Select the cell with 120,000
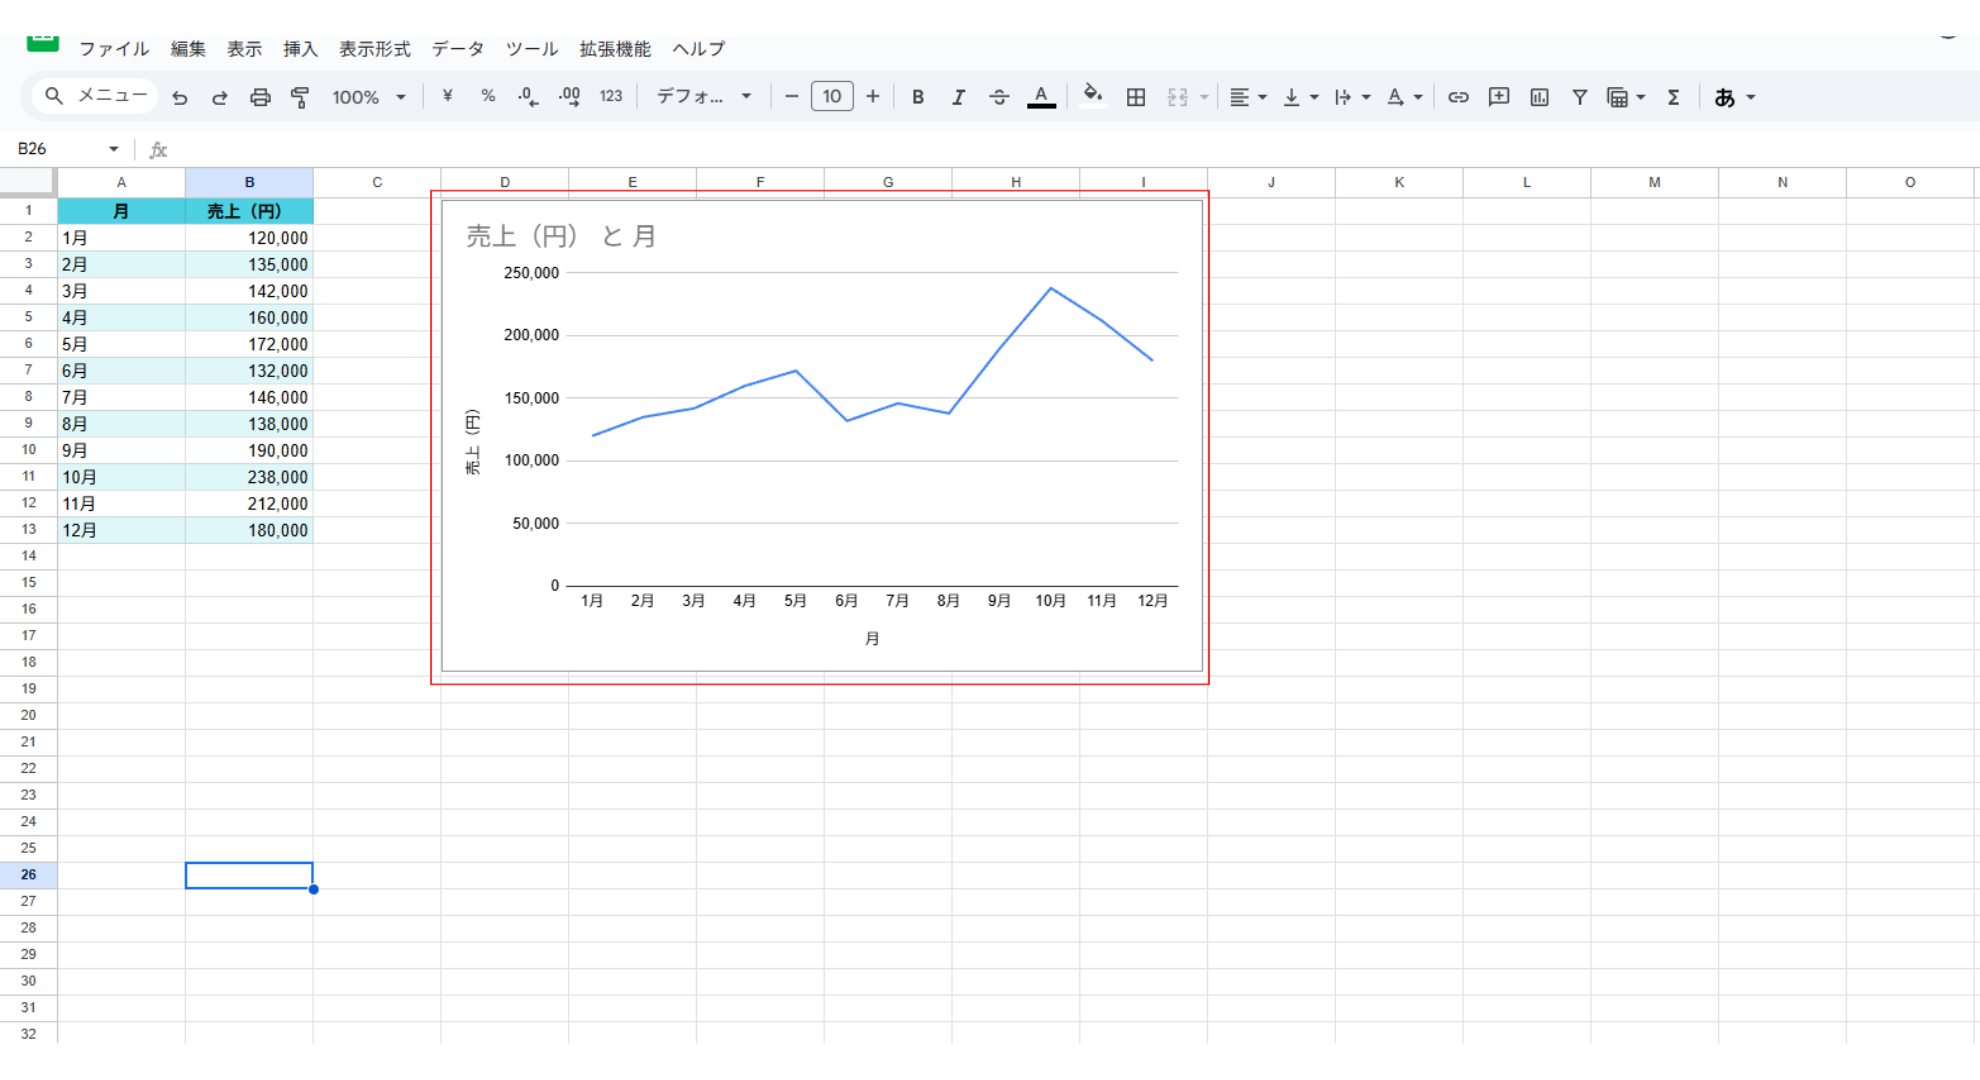Image resolution: width=1980 pixels, height=1080 pixels. click(249, 238)
